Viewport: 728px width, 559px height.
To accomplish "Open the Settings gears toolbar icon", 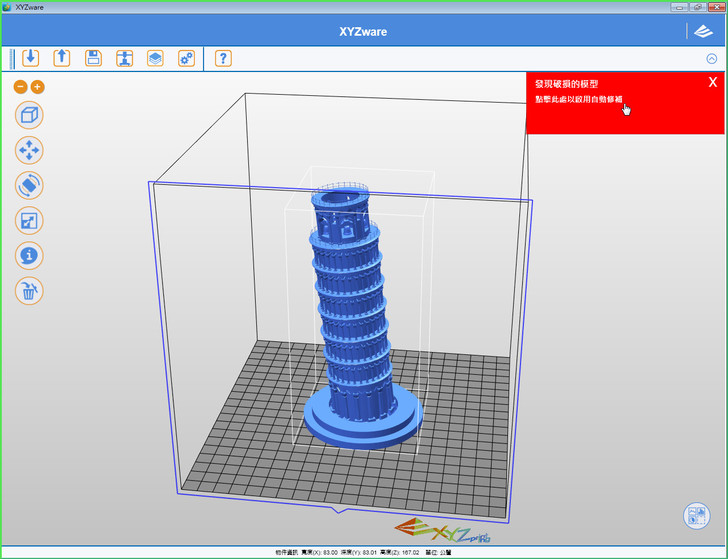I will 186,58.
